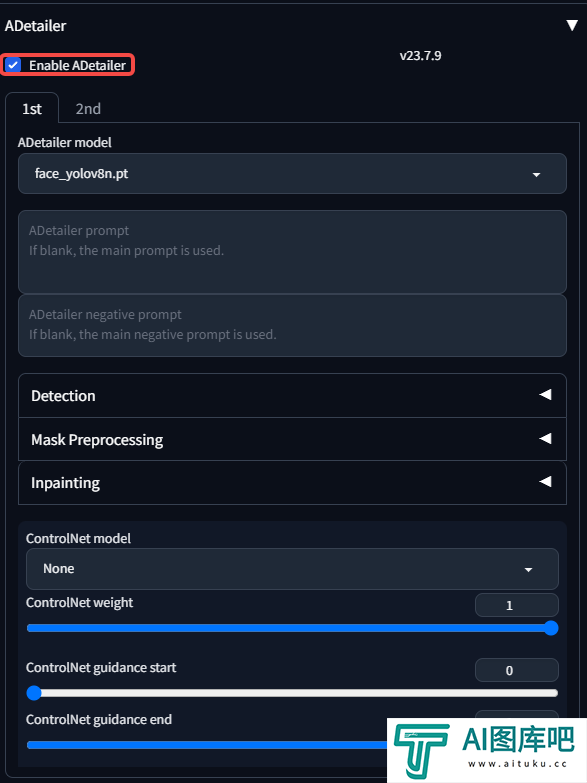Expand the Mask Preprocessing section
This screenshot has height=783, width=587.
click(292, 439)
